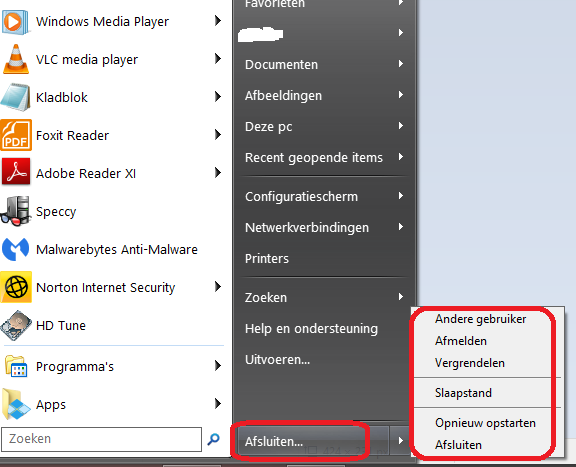Open Windows Media Player icon

15,22
